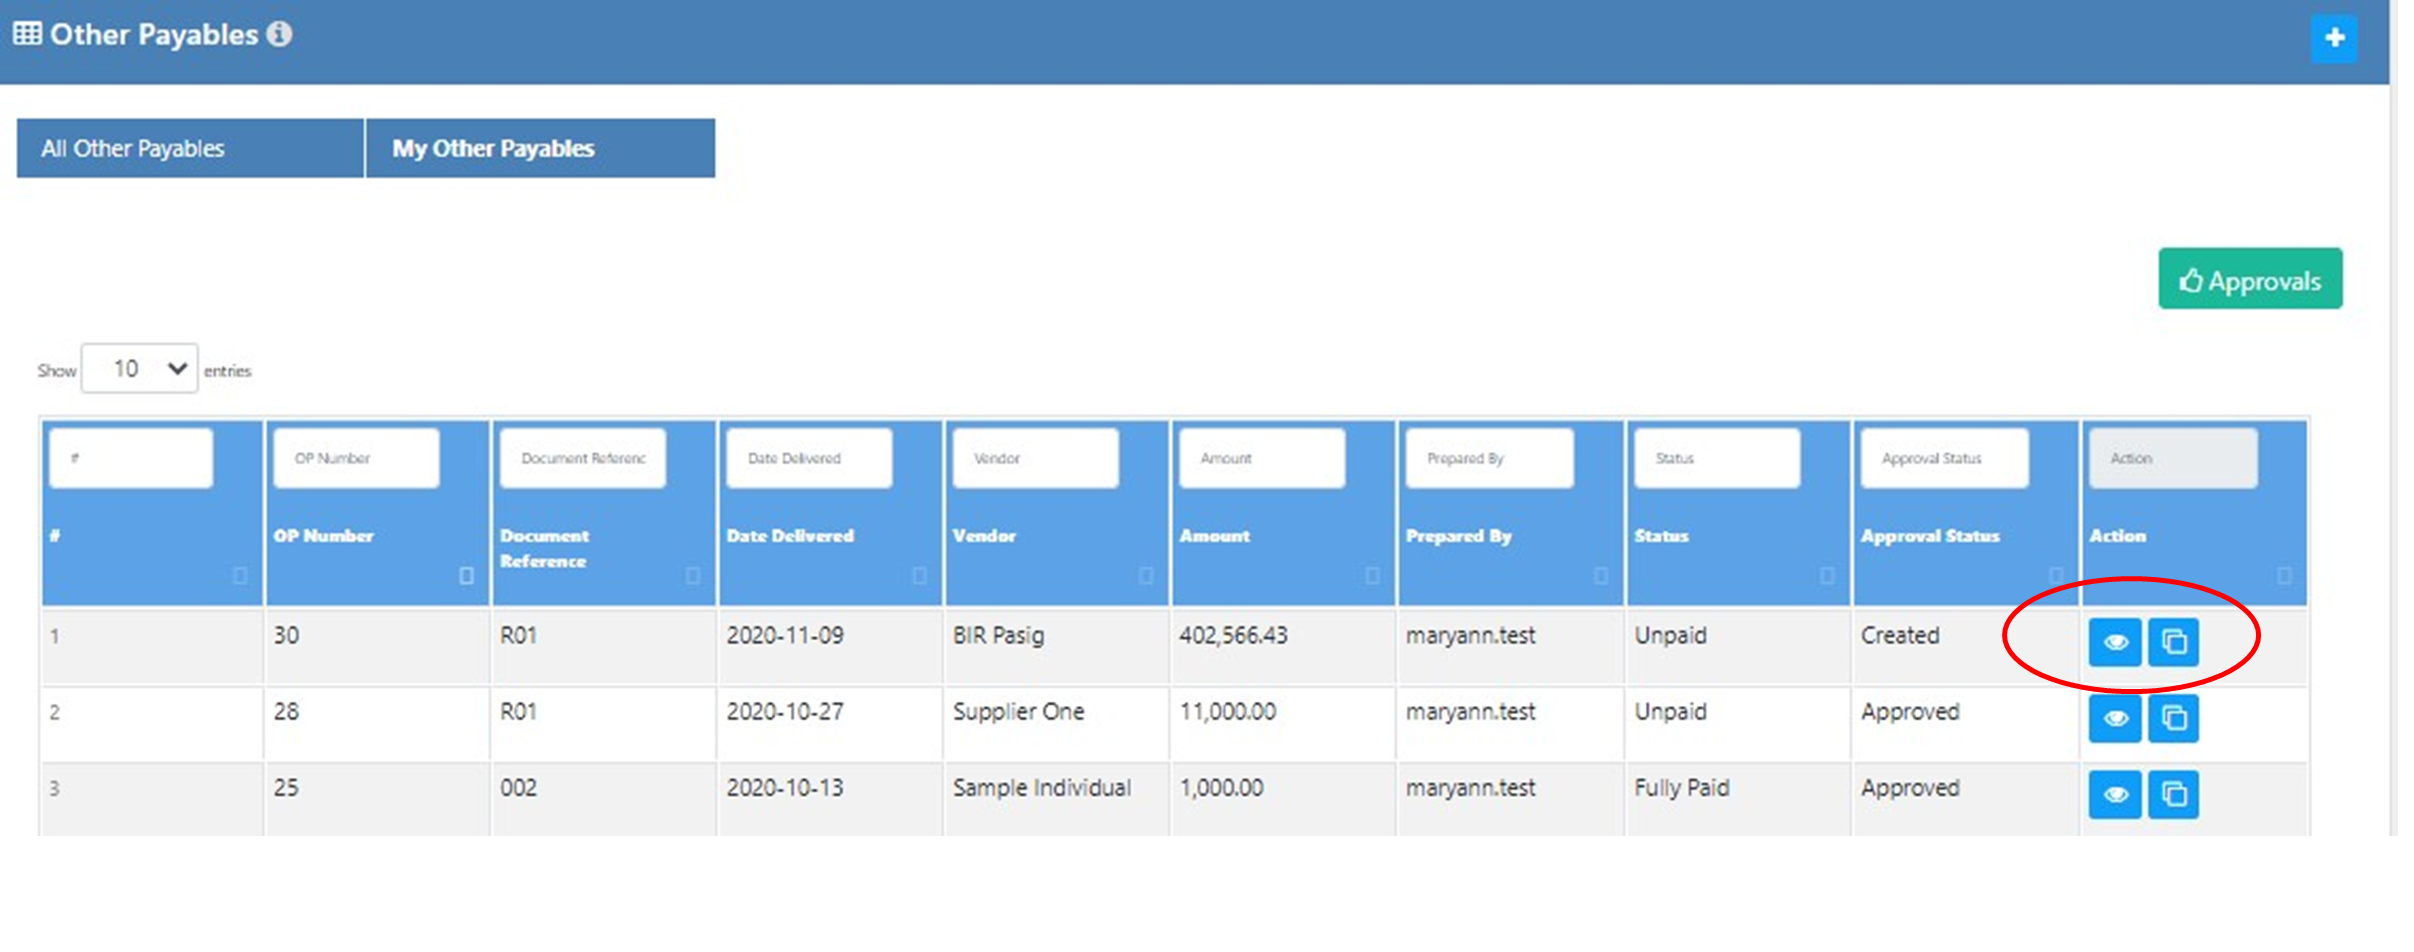This screenshot has height=952, width=2414.
Task: Click the info icon beside Other Payables
Action: 280,34
